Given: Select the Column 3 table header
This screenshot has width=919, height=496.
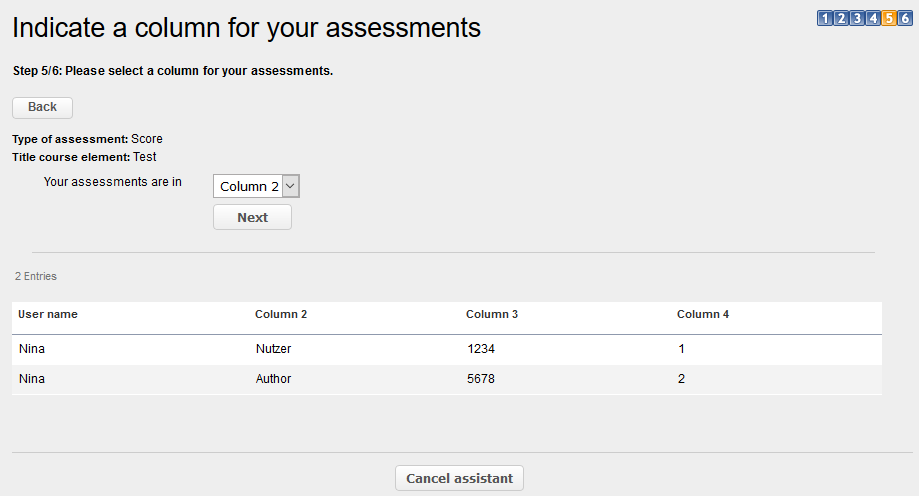Looking at the screenshot, I should click(x=492, y=314).
